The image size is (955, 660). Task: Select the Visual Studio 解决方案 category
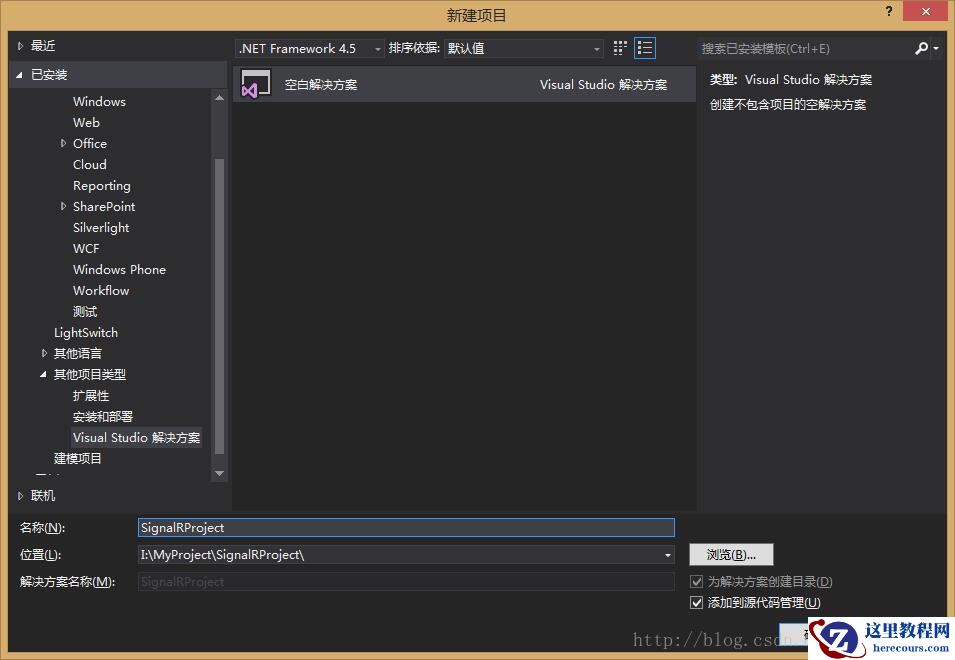click(x=136, y=437)
